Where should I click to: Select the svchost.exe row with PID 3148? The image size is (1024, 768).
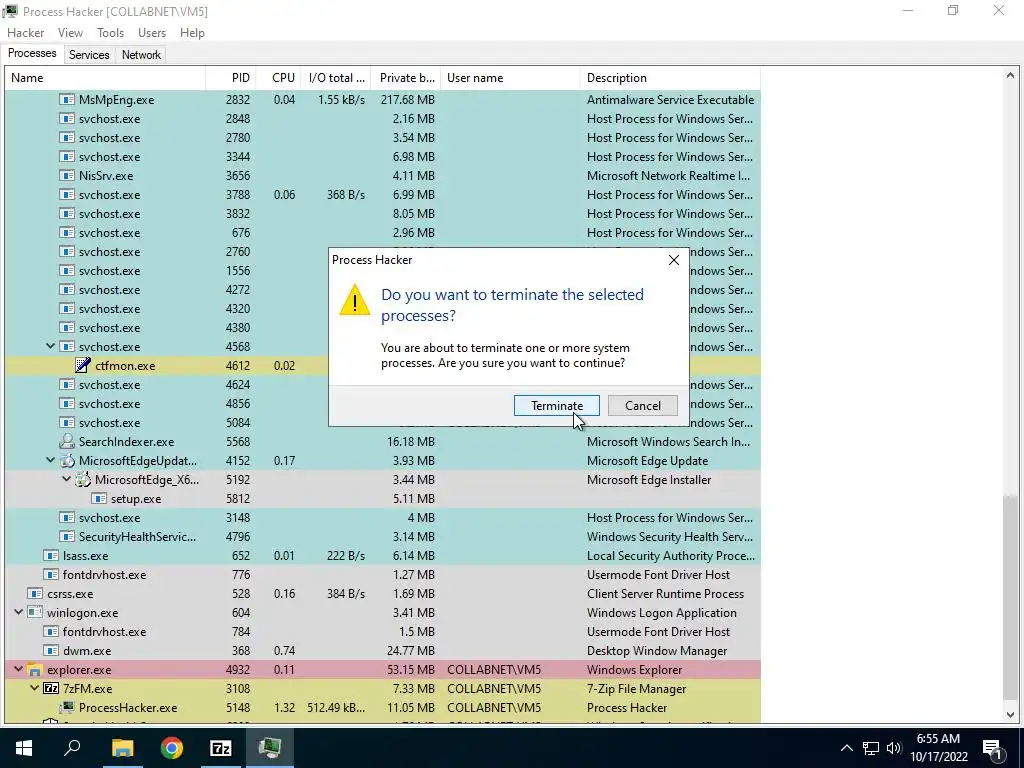tap(383, 518)
